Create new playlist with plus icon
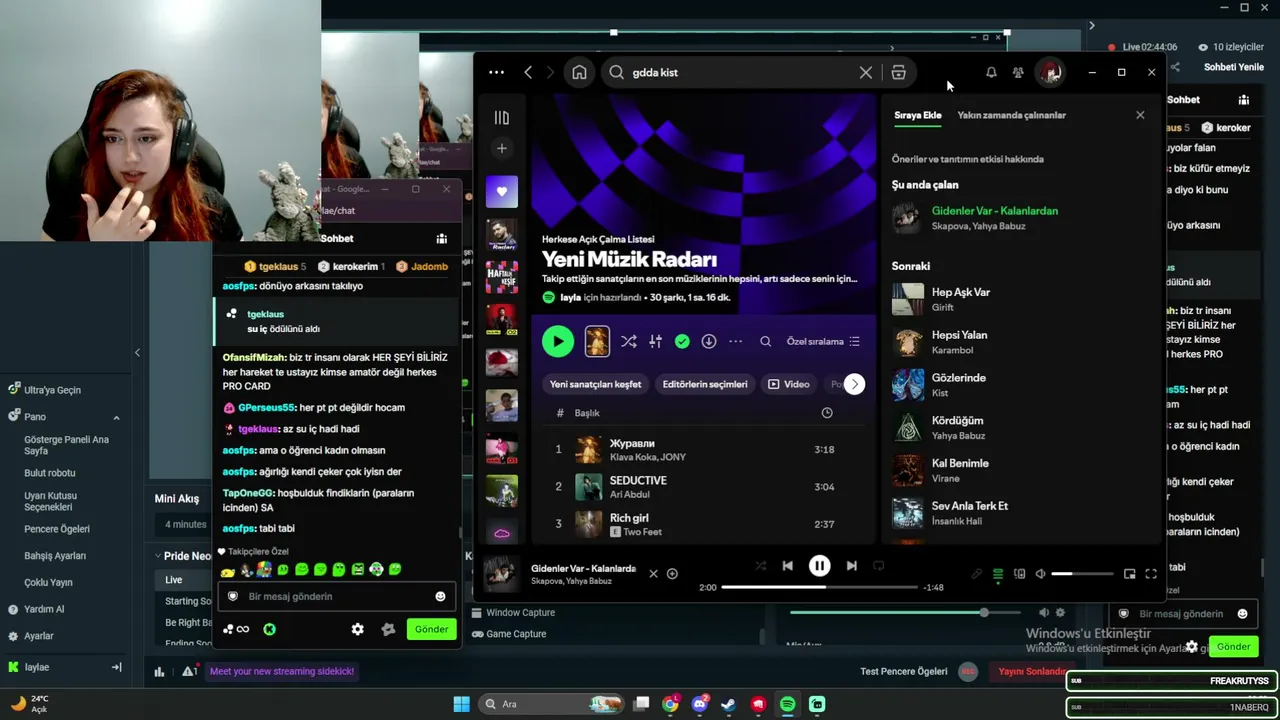Image resolution: width=1280 pixels, height=720 pixels. (502, 148)
